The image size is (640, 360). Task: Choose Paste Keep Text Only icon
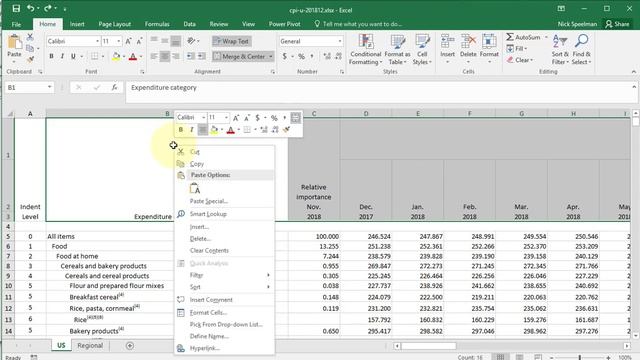point(195,188)
